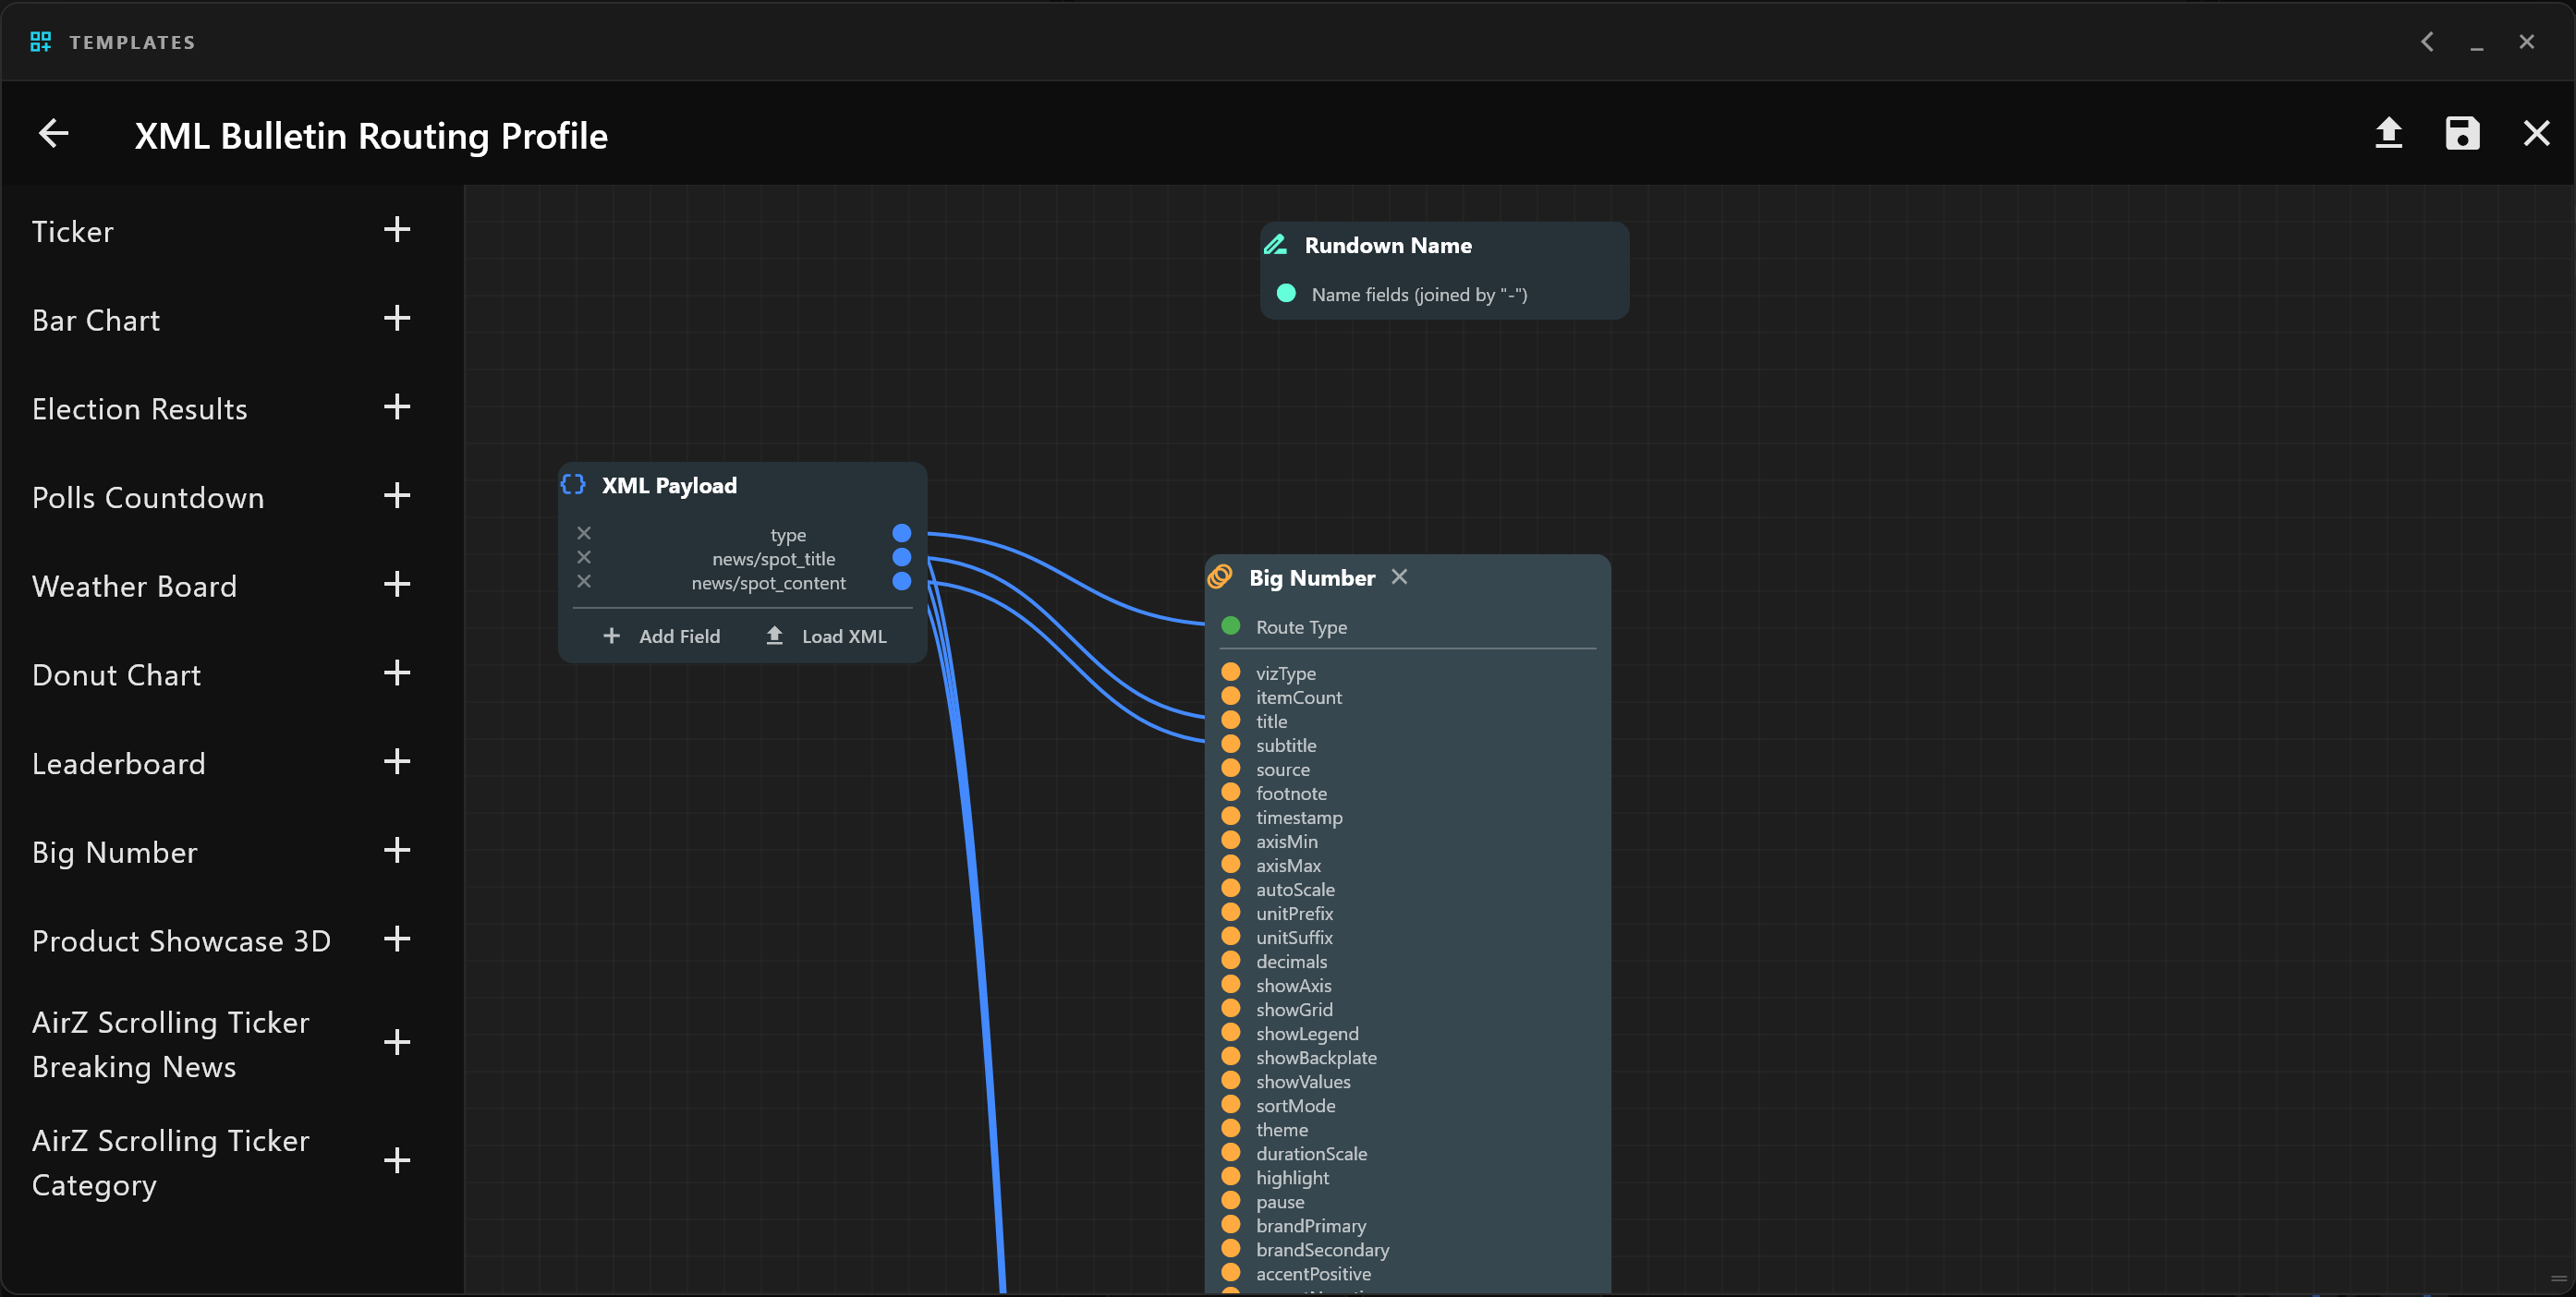The width and height of the screenshot is (2576, 1297).
Task: Add the Ticker template with its plus icon
Action: point(397,230)
